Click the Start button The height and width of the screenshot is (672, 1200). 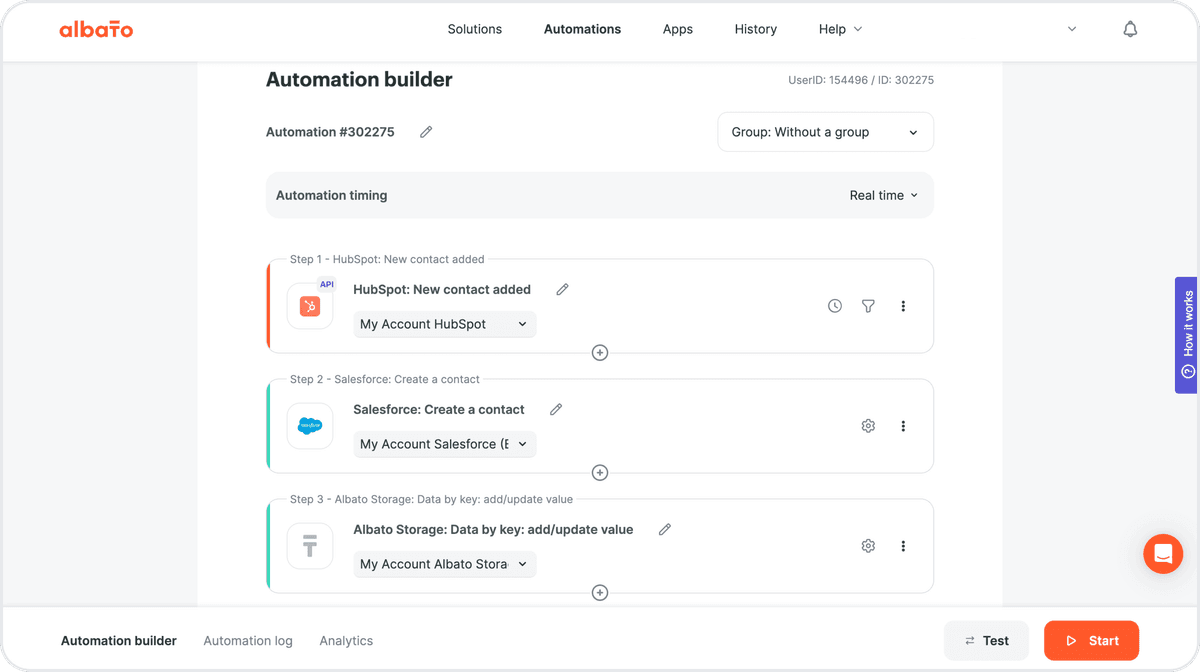tap(1091, 641)
